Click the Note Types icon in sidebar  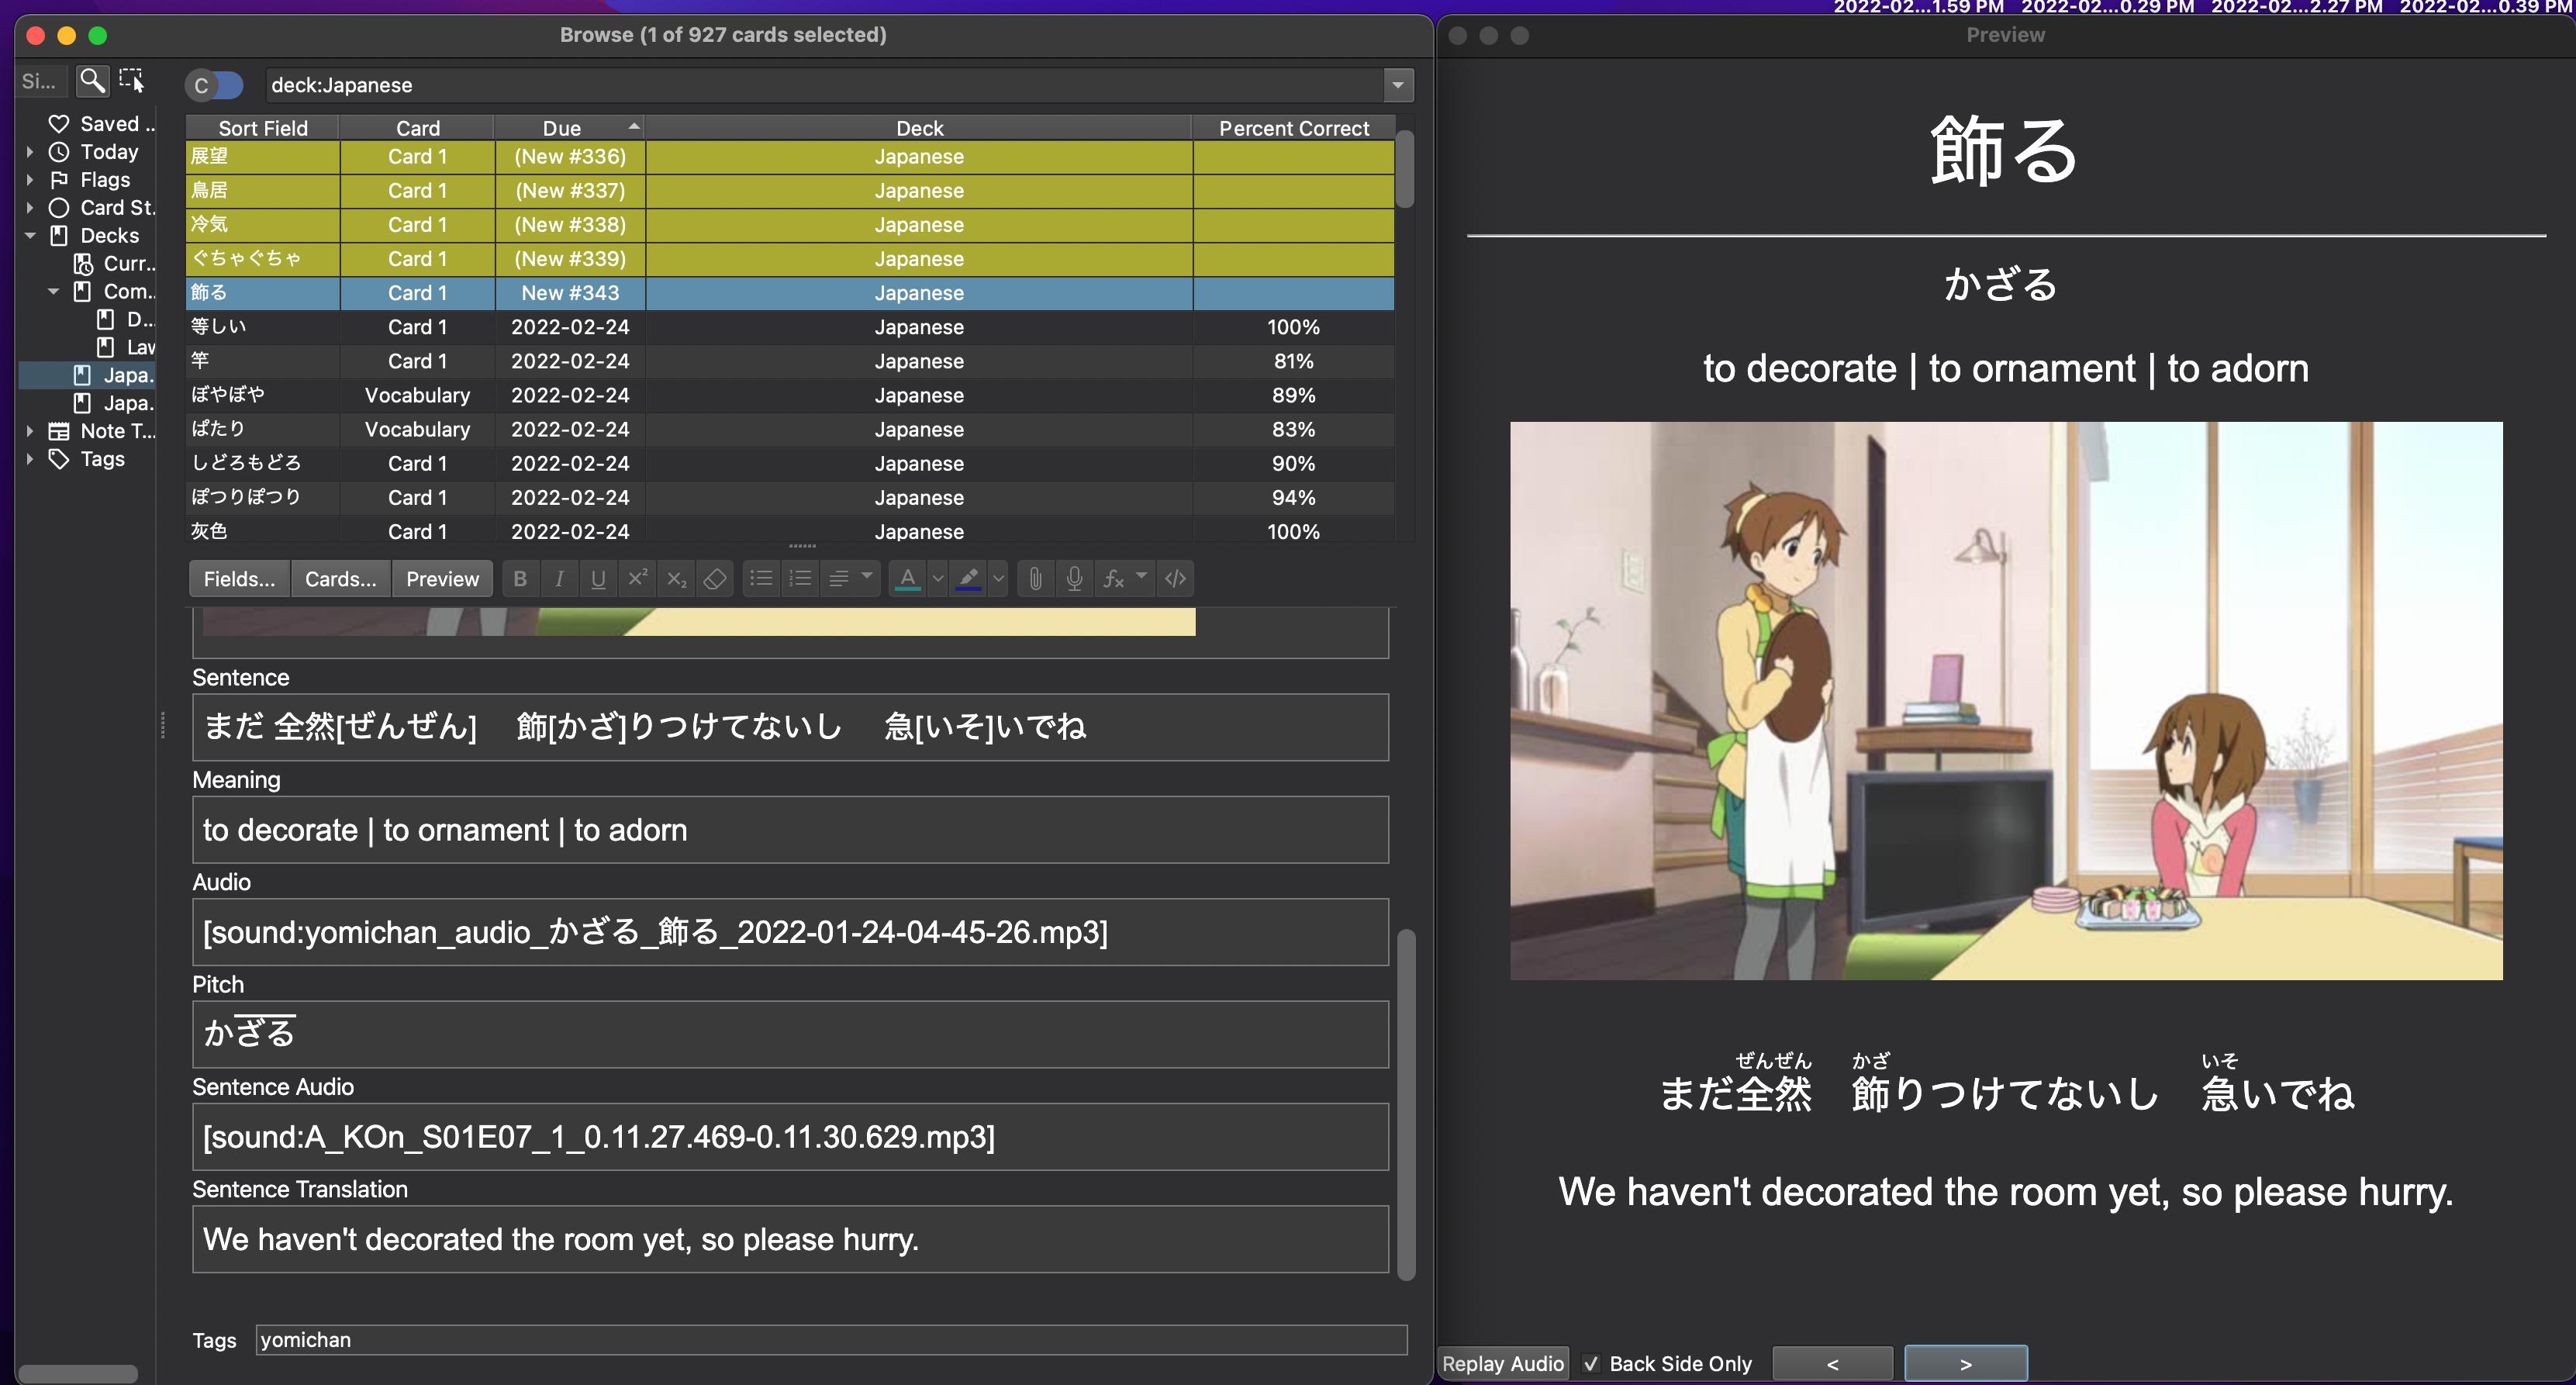59,431
